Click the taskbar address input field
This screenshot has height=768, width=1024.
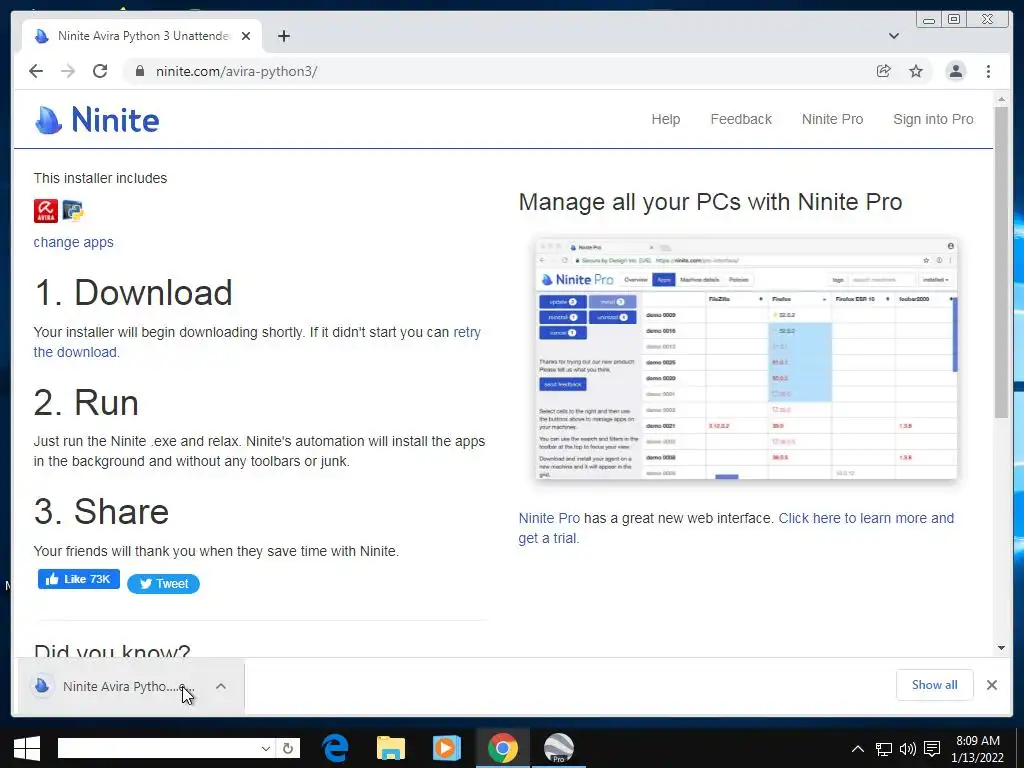[158, 748]
